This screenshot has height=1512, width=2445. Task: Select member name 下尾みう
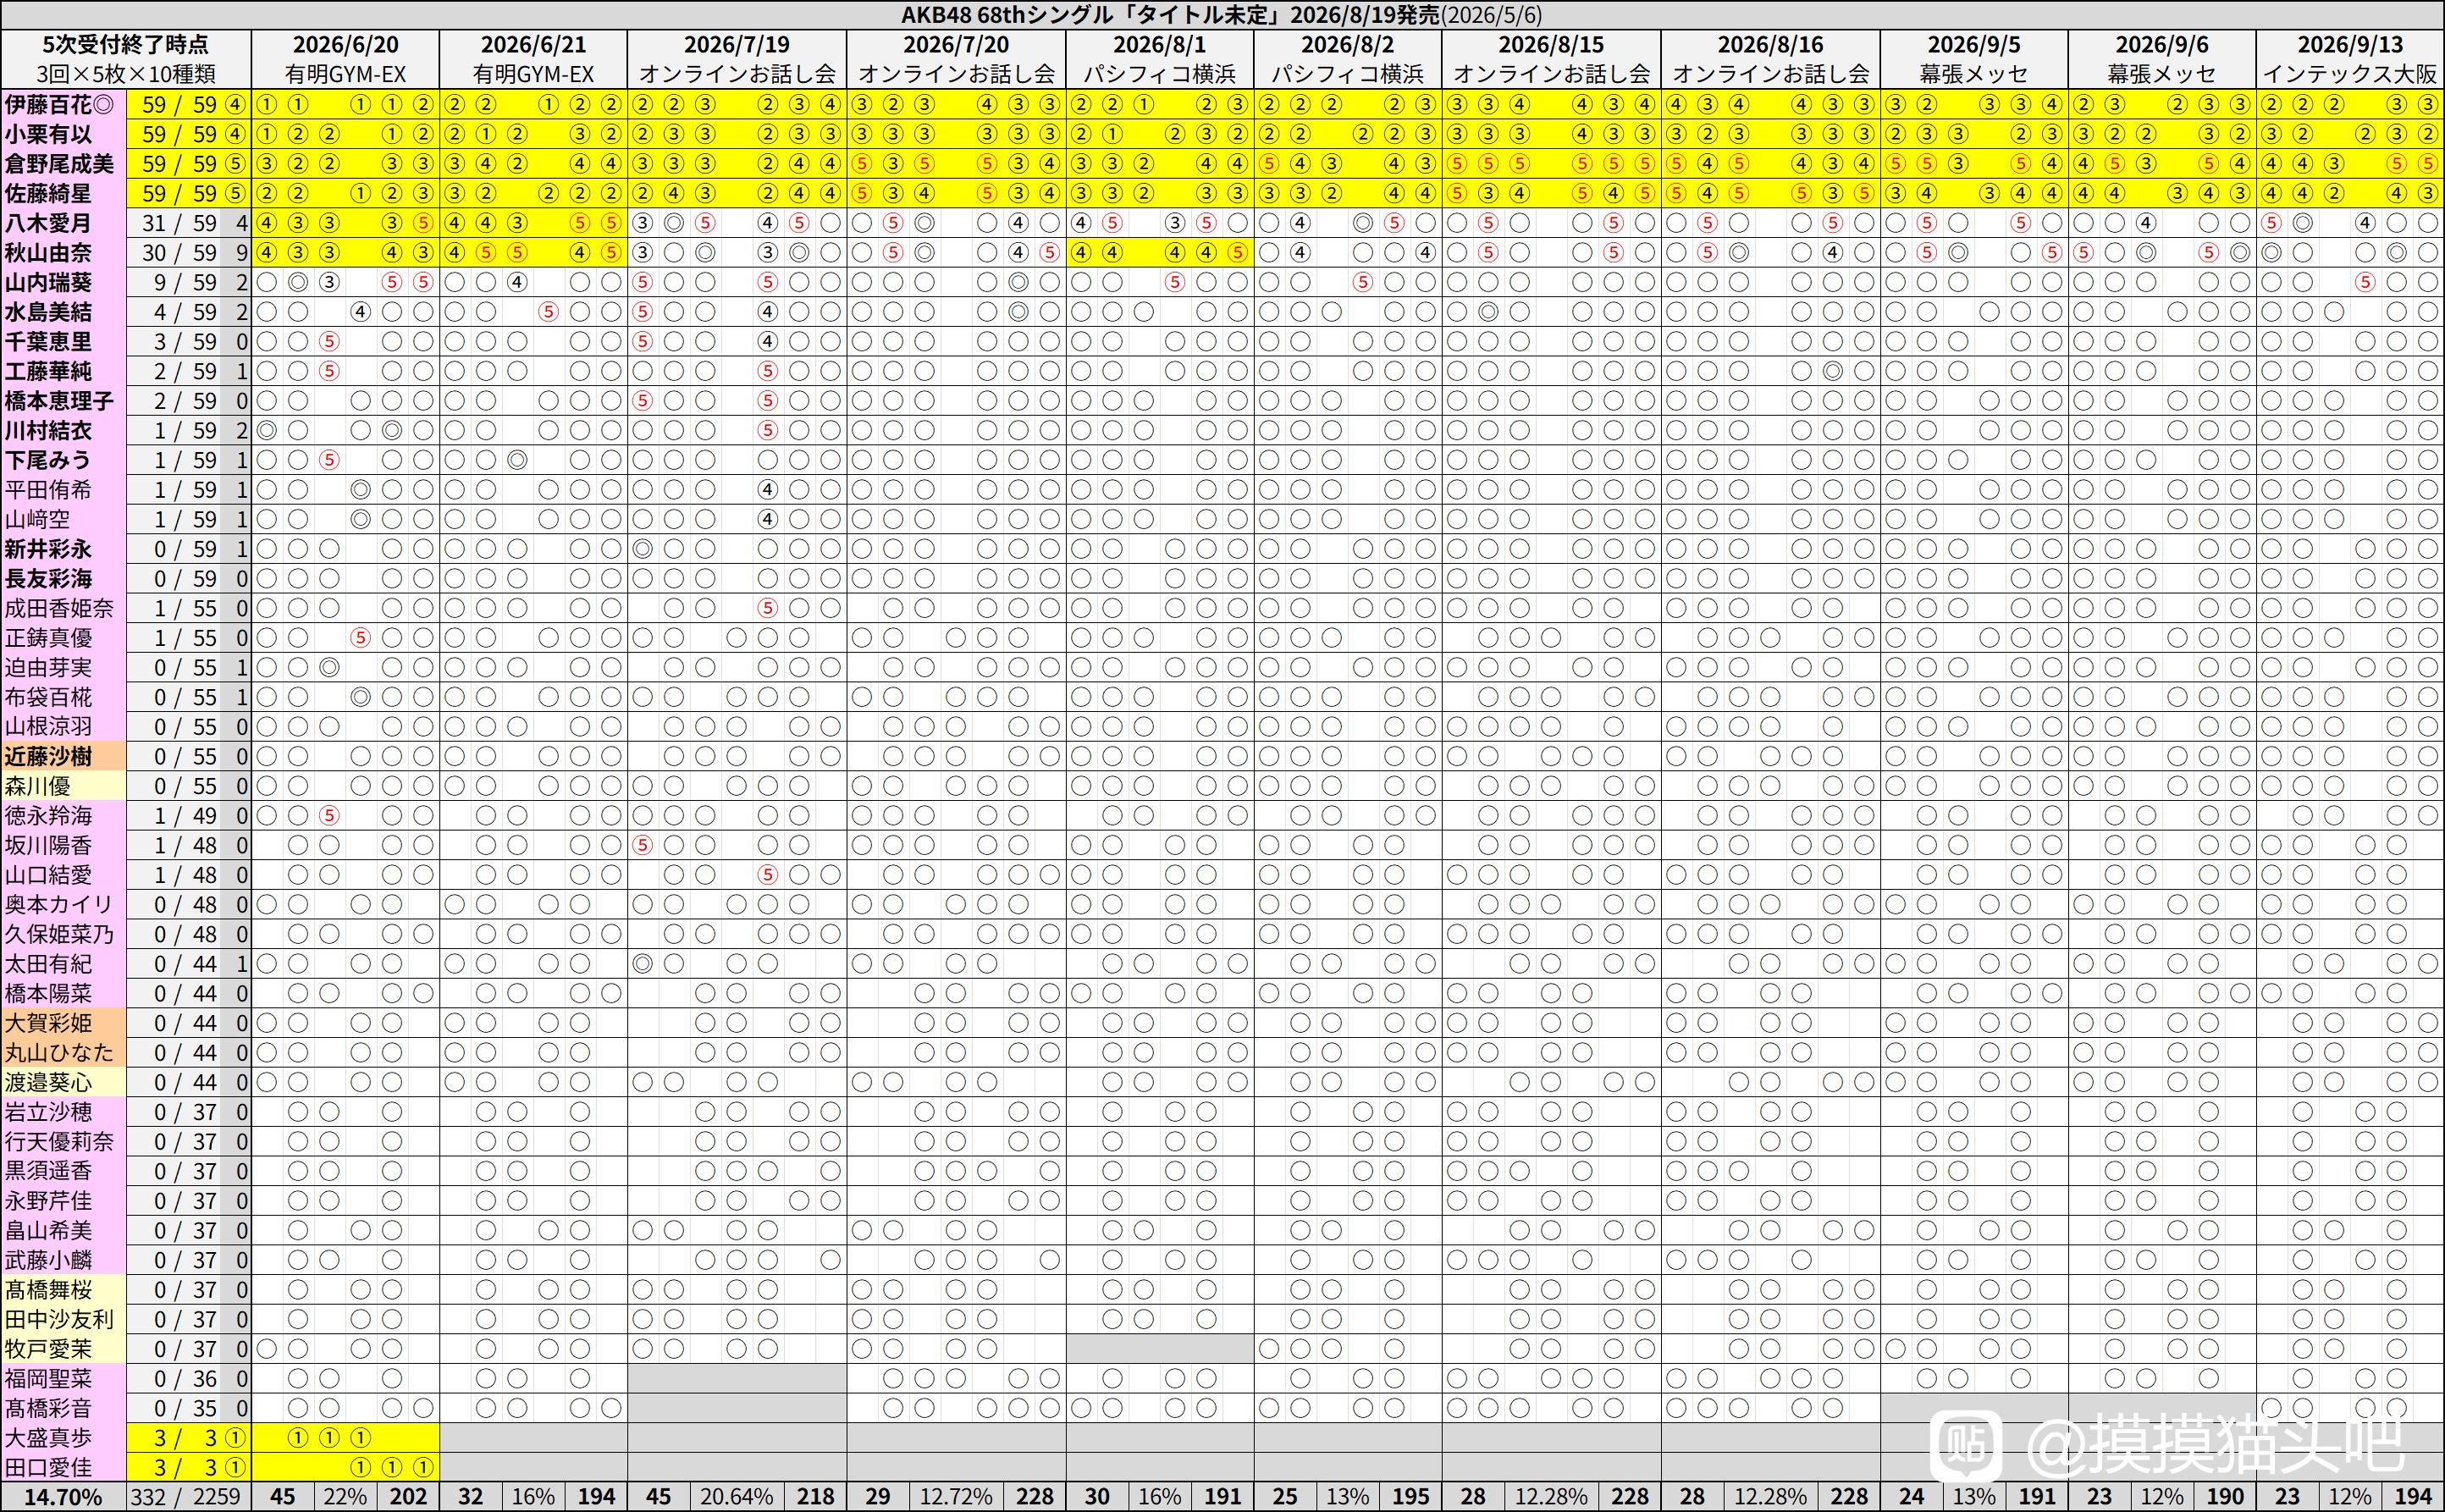point(48,460)
